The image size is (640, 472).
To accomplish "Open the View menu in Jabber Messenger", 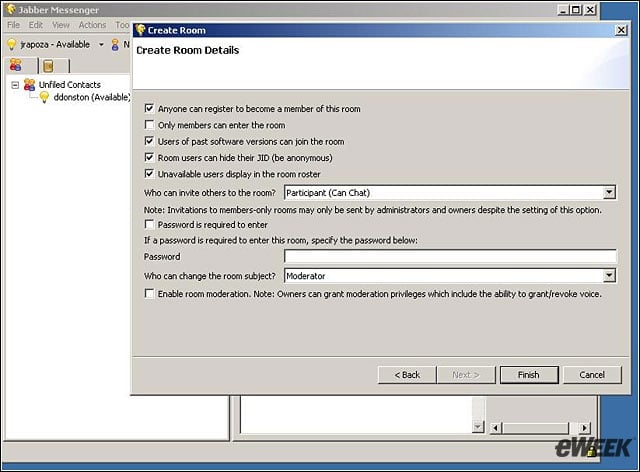I will point(61,25).
